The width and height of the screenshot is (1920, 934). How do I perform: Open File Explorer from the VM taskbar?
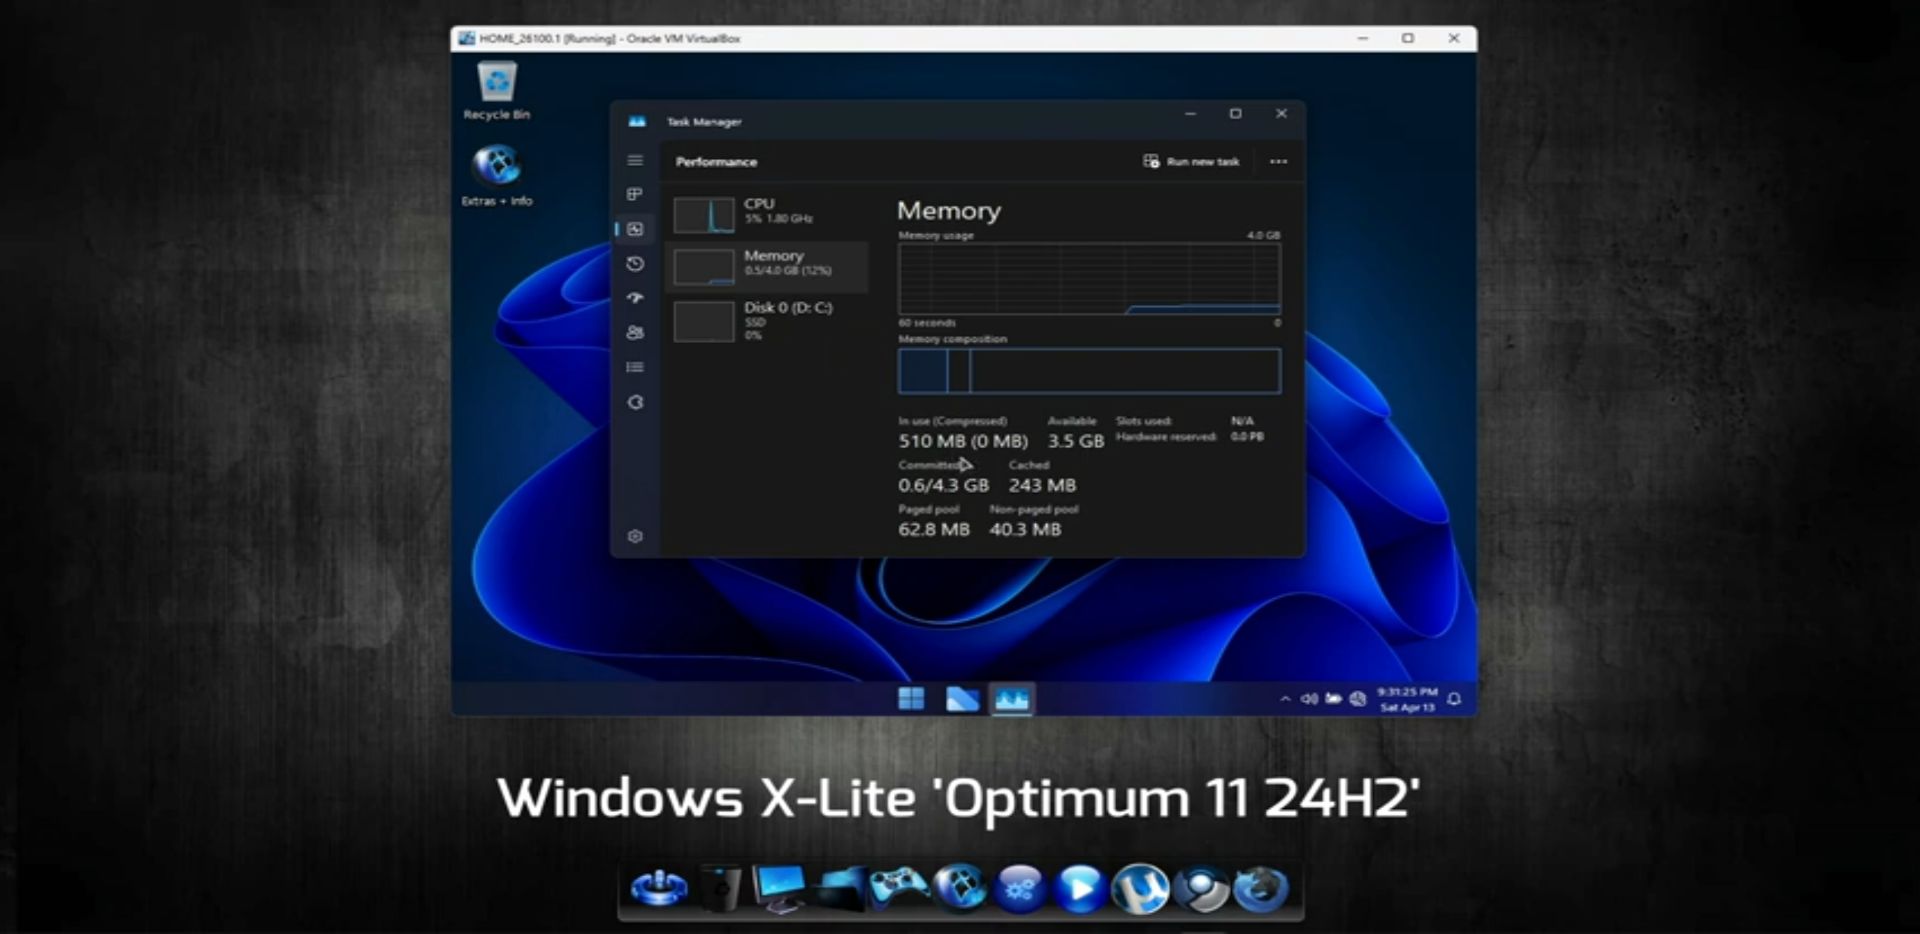click(x=962, y=699)
